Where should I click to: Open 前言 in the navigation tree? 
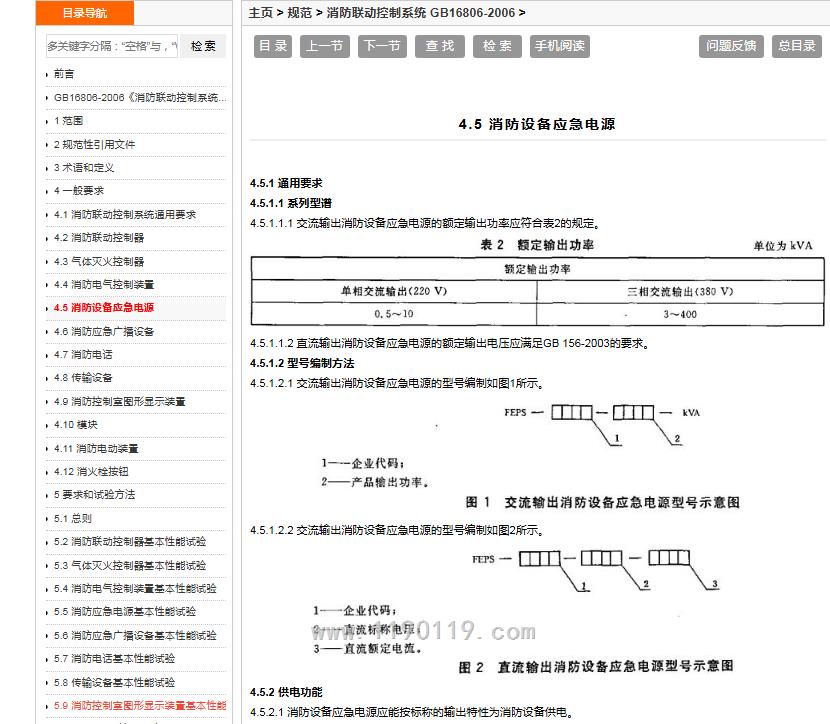click(x=64, y=74)
